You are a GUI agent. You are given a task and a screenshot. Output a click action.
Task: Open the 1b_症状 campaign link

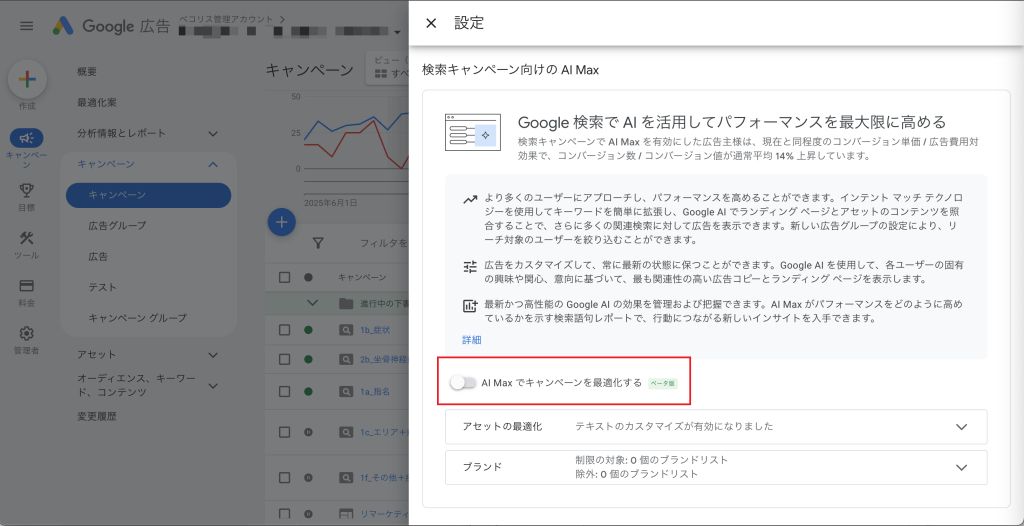(376, 330)
